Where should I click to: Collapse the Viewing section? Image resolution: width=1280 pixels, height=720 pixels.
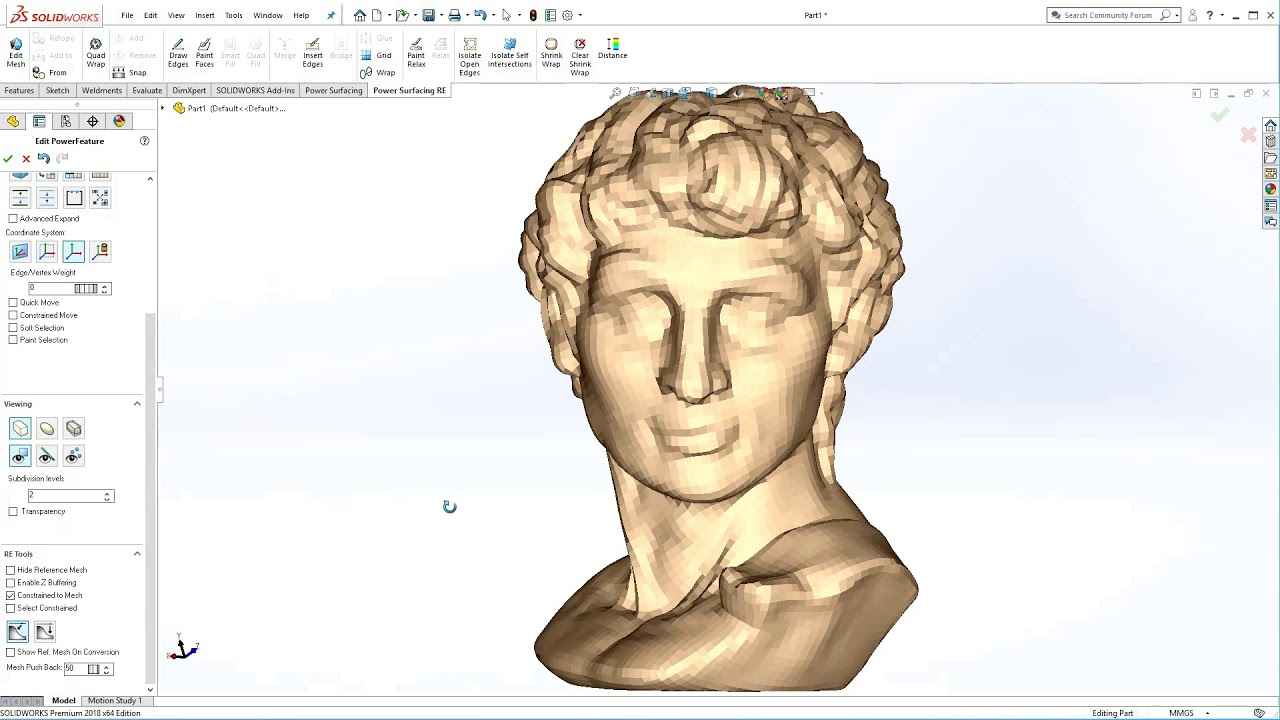point(137,404)
